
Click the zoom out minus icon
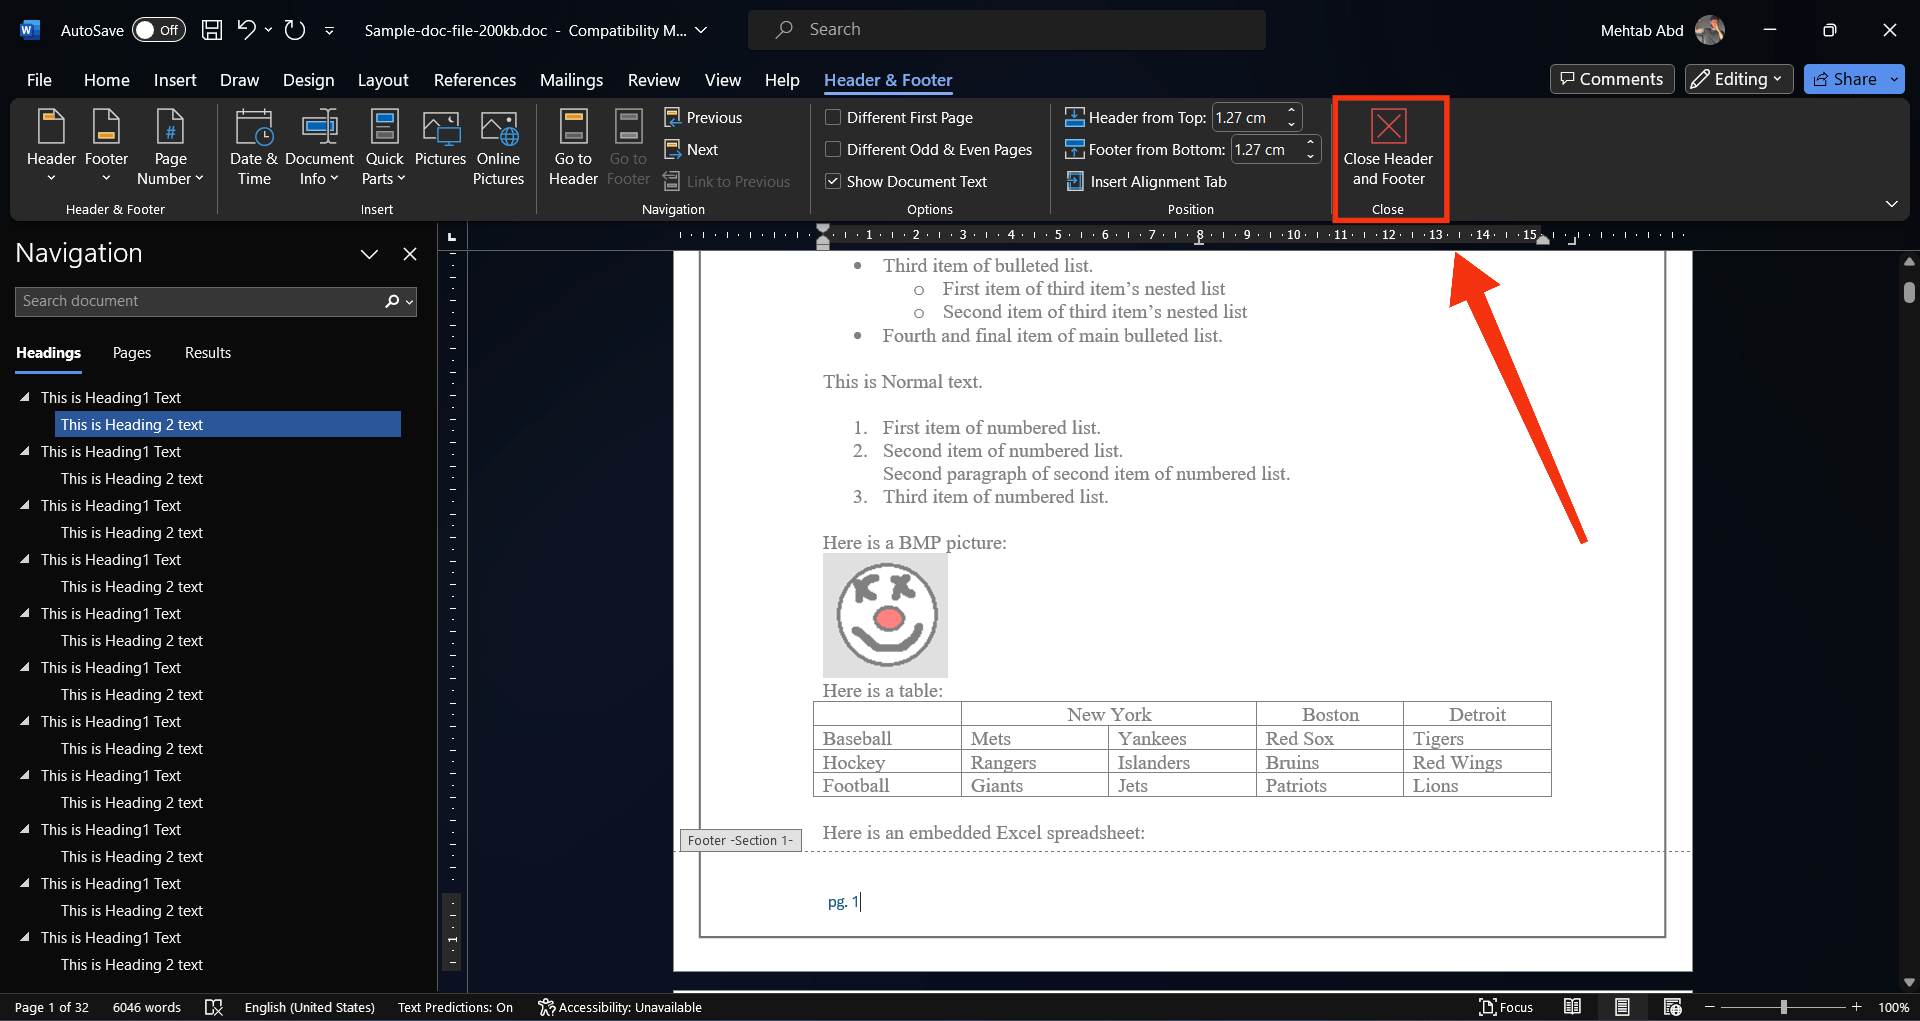tap(1710, 1007)
